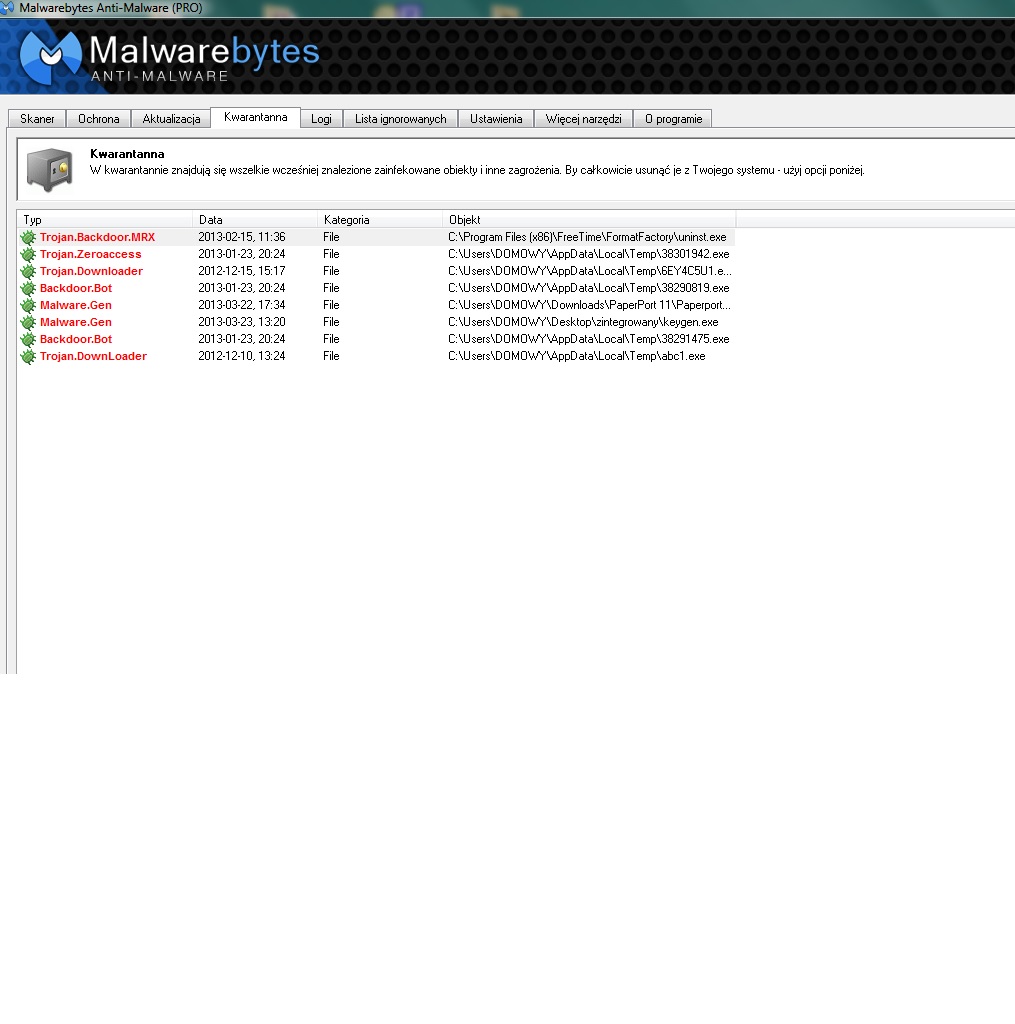Click the date 2013-02-15, 11:36
This screenshot has height=1024, width=1015.
click(x=242, y=237)
